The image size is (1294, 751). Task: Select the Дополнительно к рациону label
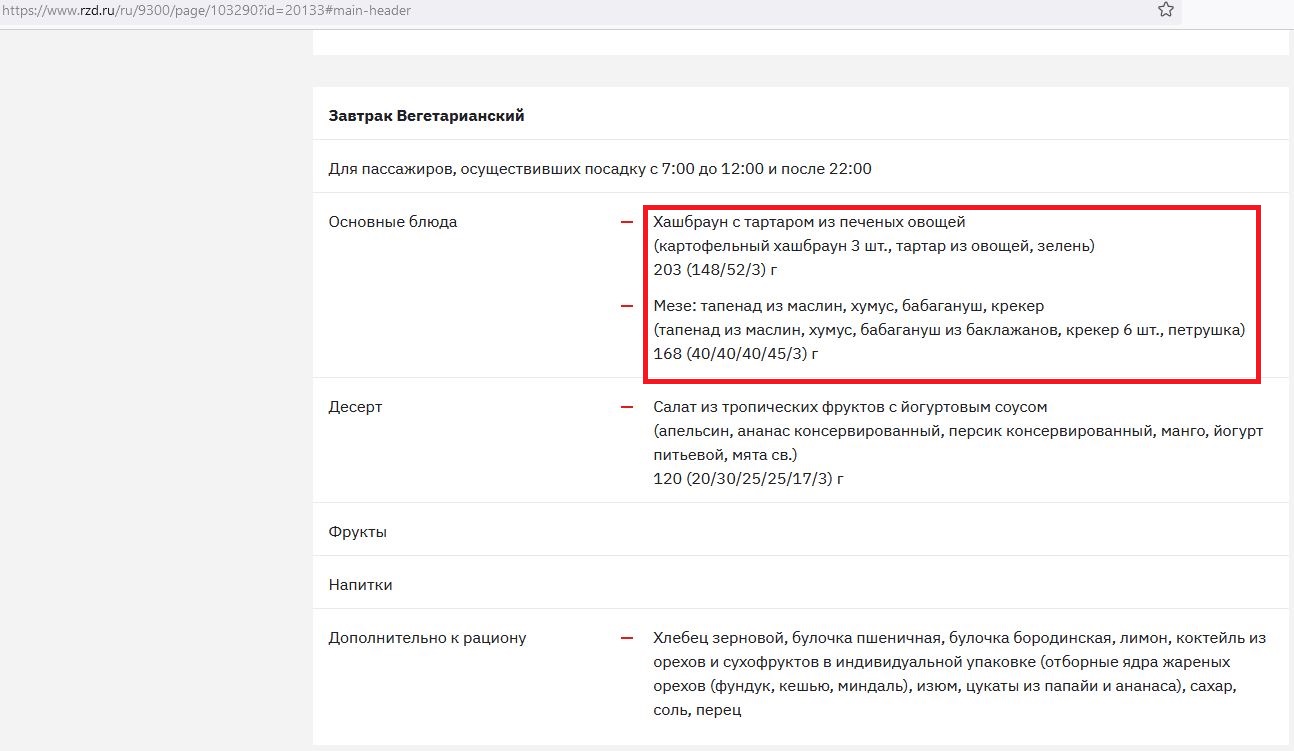tap(427, 638)
